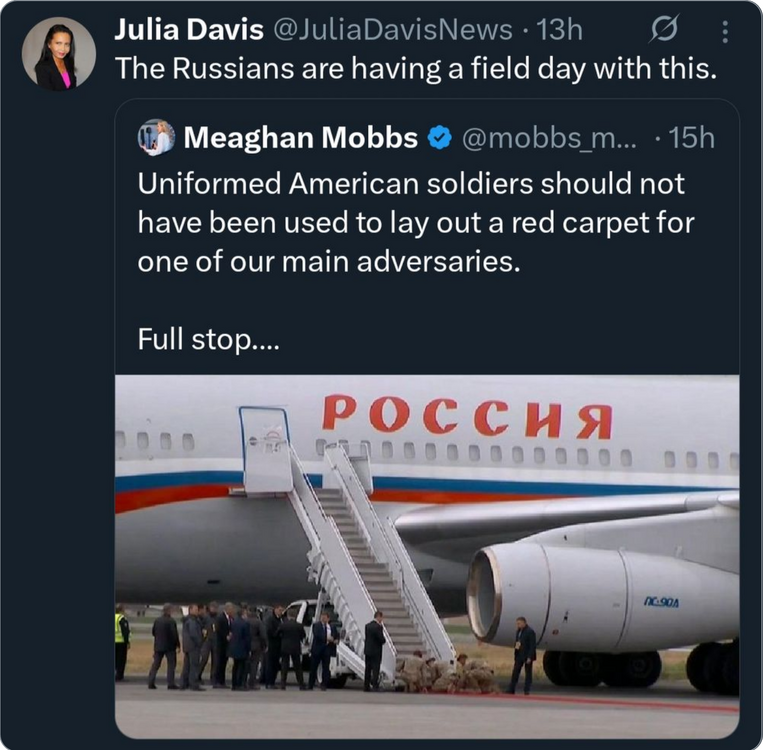Viewport: 763px width, 750px height.
Task: Click the Meaghan Mobbs display name
Action: pyautogui.click(x=300, y=139)
